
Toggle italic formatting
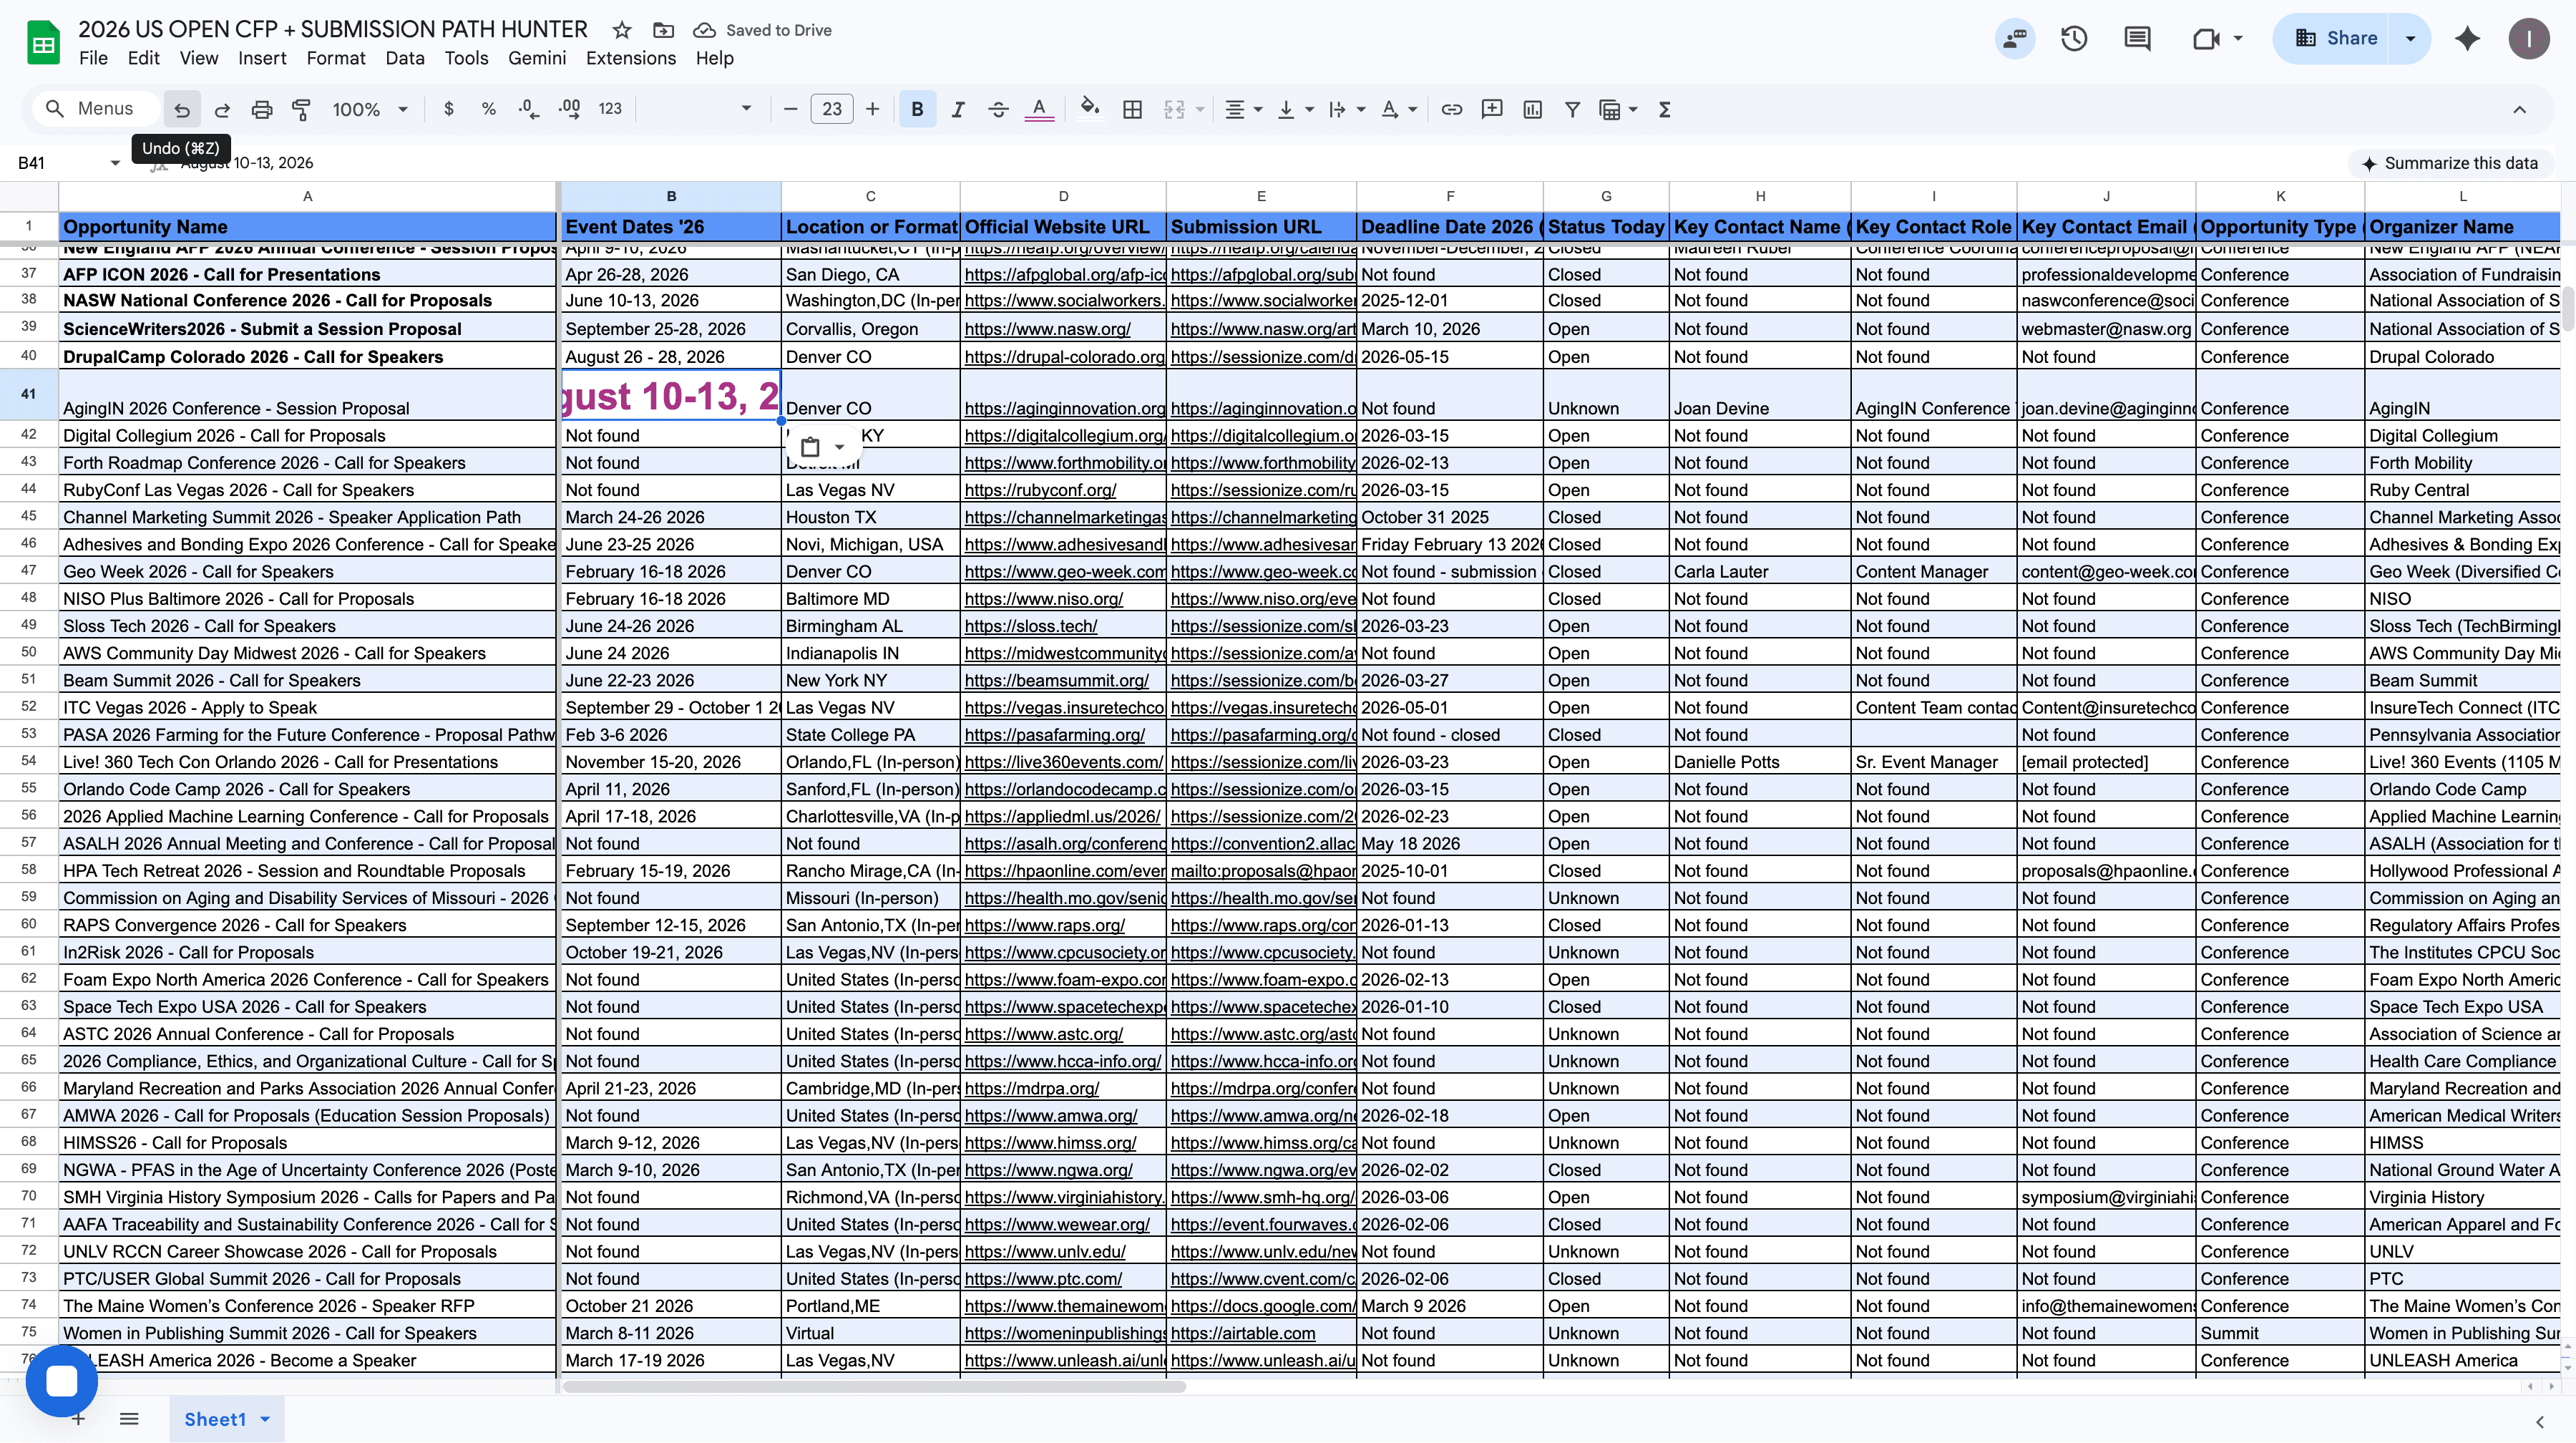958,110
